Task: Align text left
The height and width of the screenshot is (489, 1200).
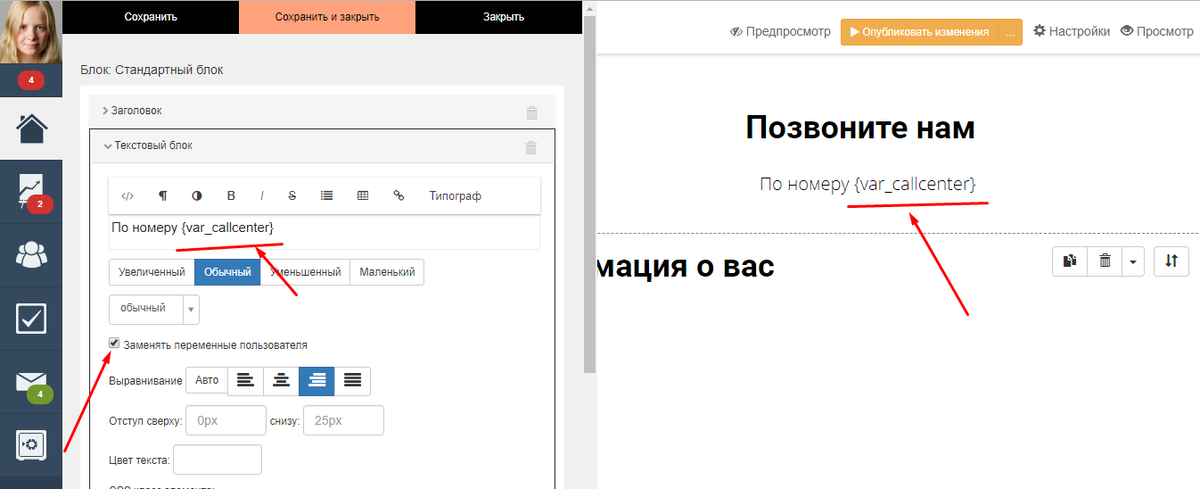Action: click(x=246, y=380)
